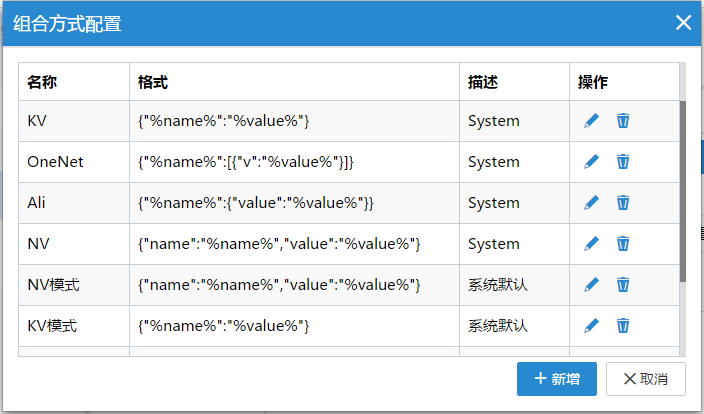
Task: Delete the KV row via trash icon
Action: pyautogui.click(x=623, y=121)
